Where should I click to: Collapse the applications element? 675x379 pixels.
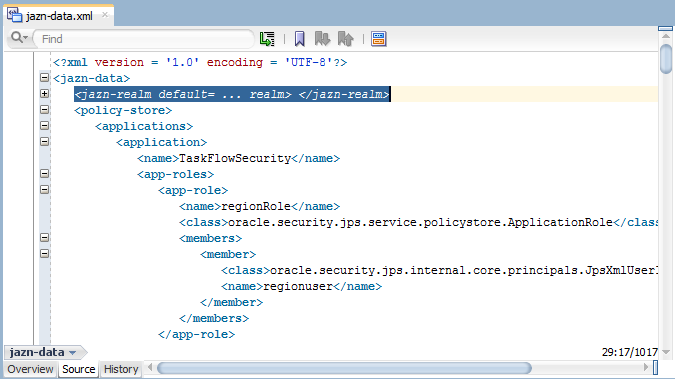(x=44, y=125)
